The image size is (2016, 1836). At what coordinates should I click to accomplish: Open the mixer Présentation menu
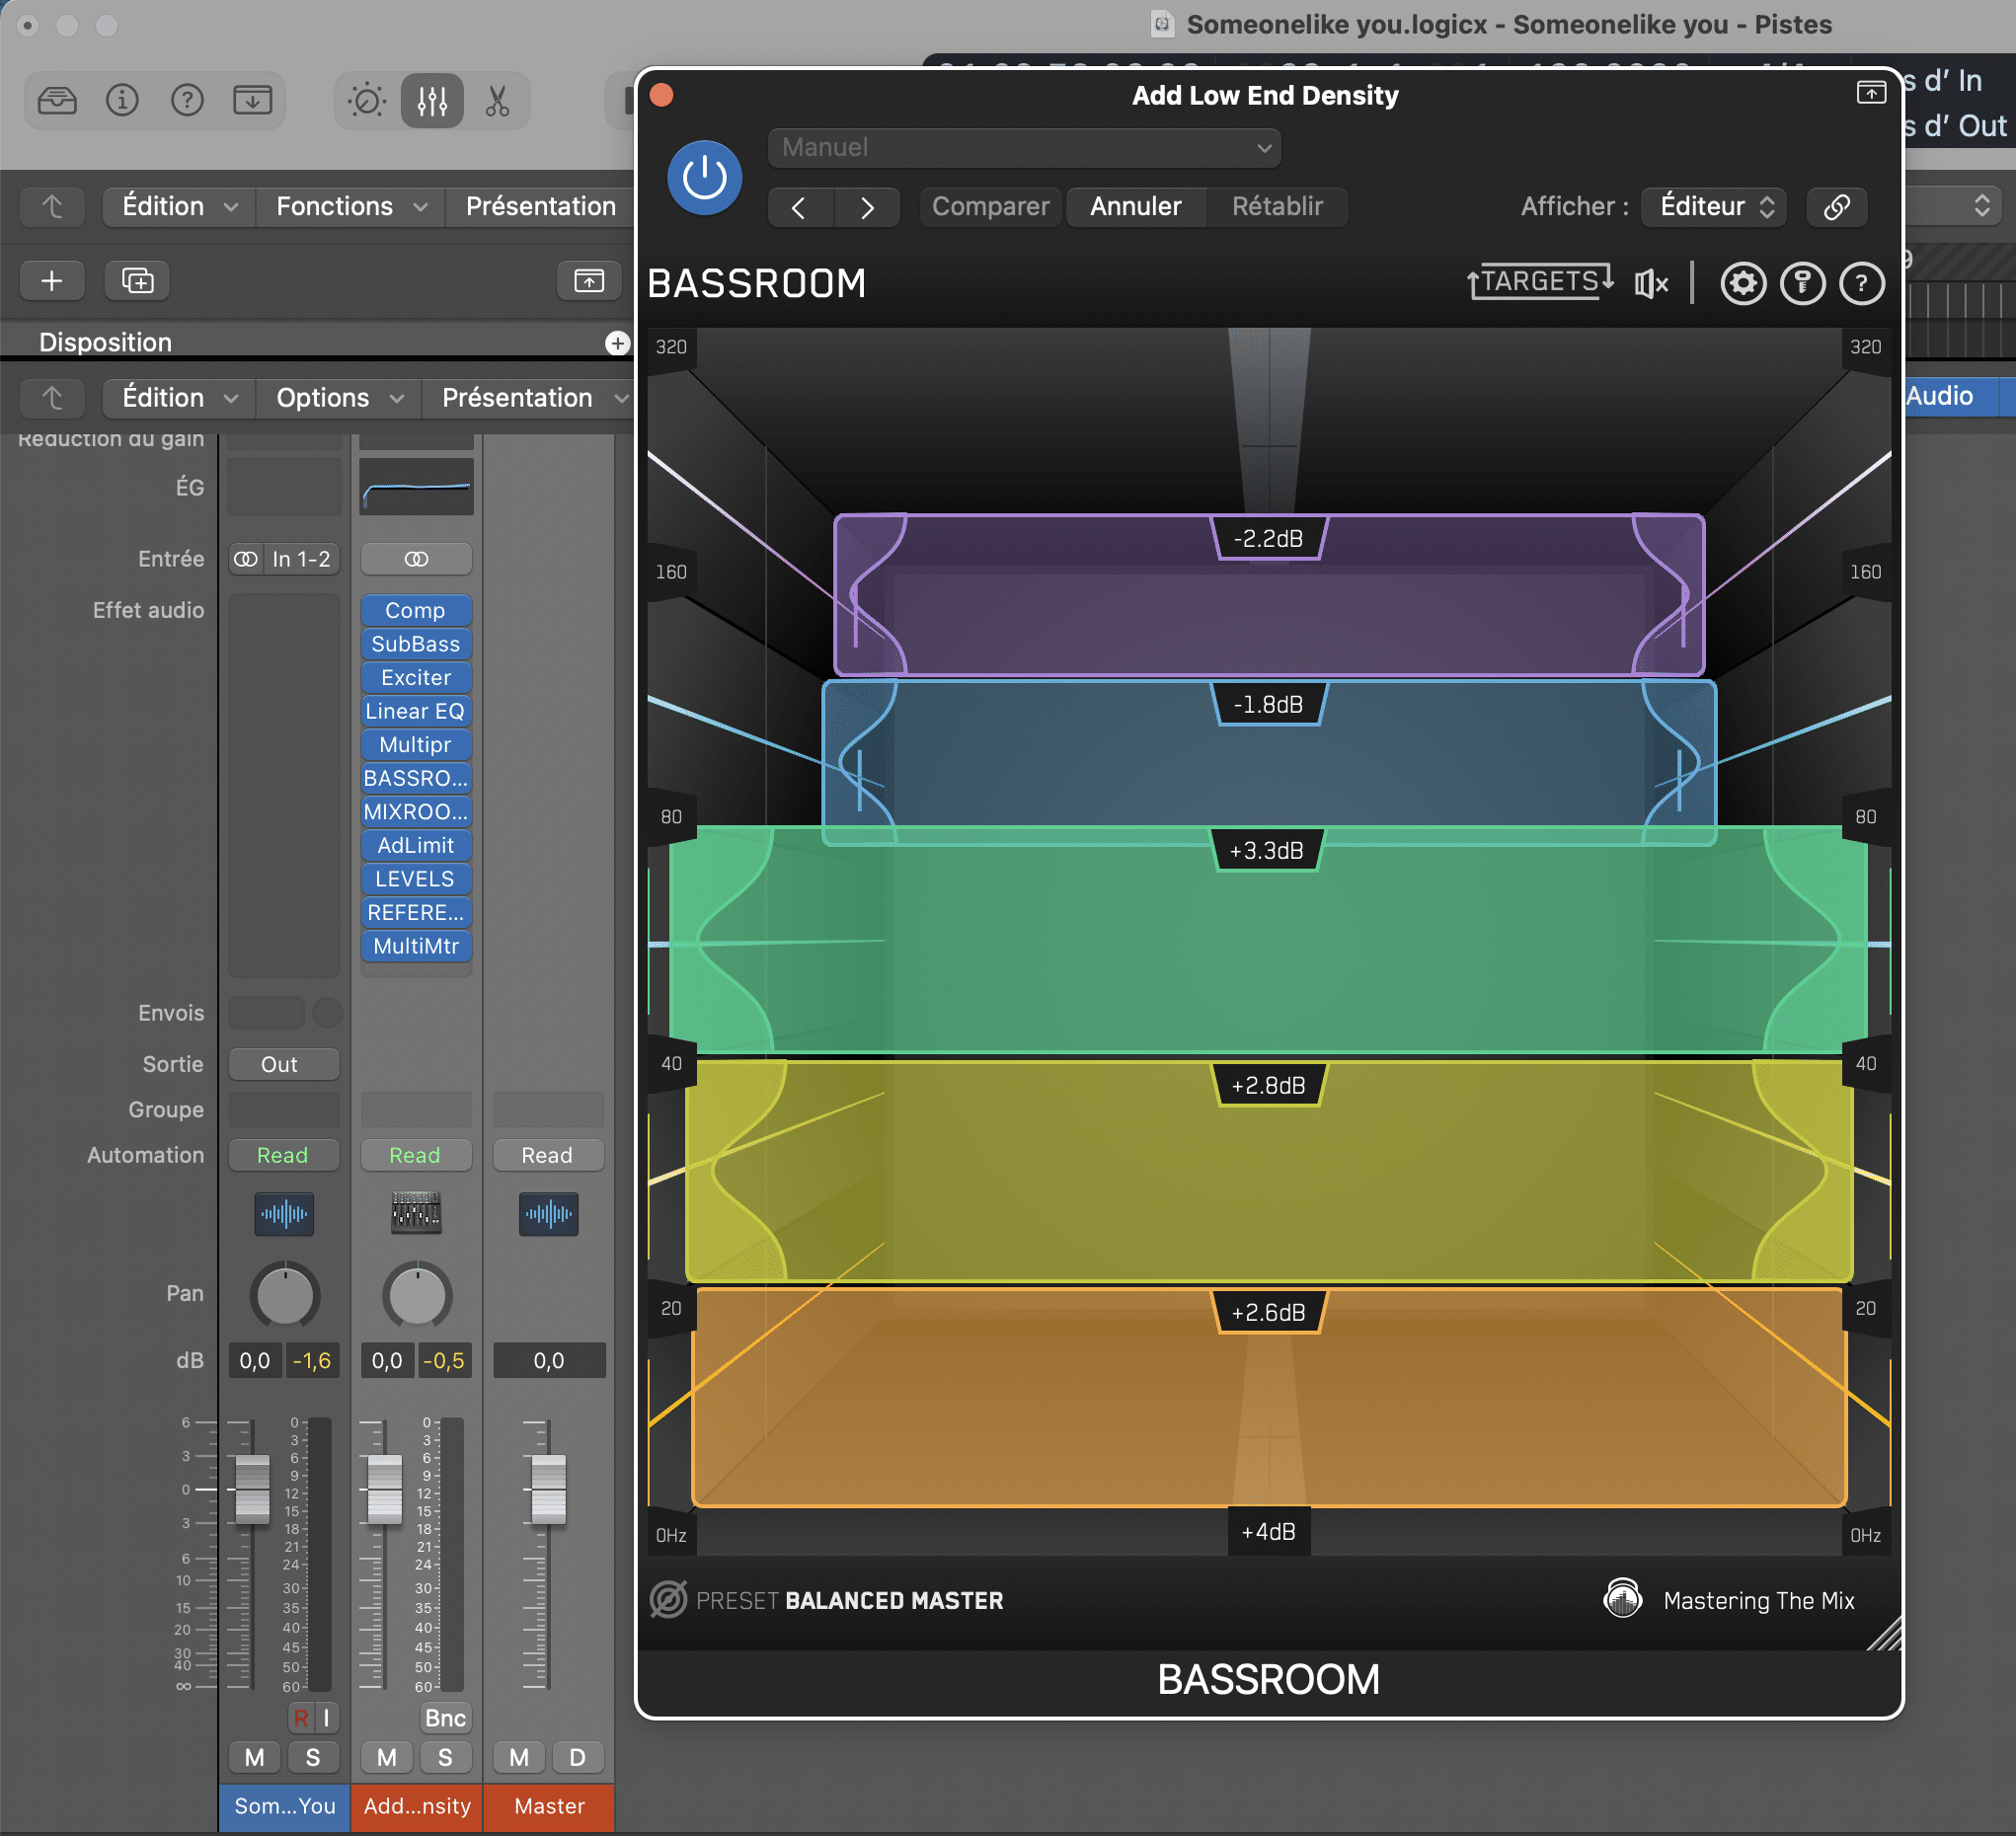pyautogui.click(x=528, y=398)
